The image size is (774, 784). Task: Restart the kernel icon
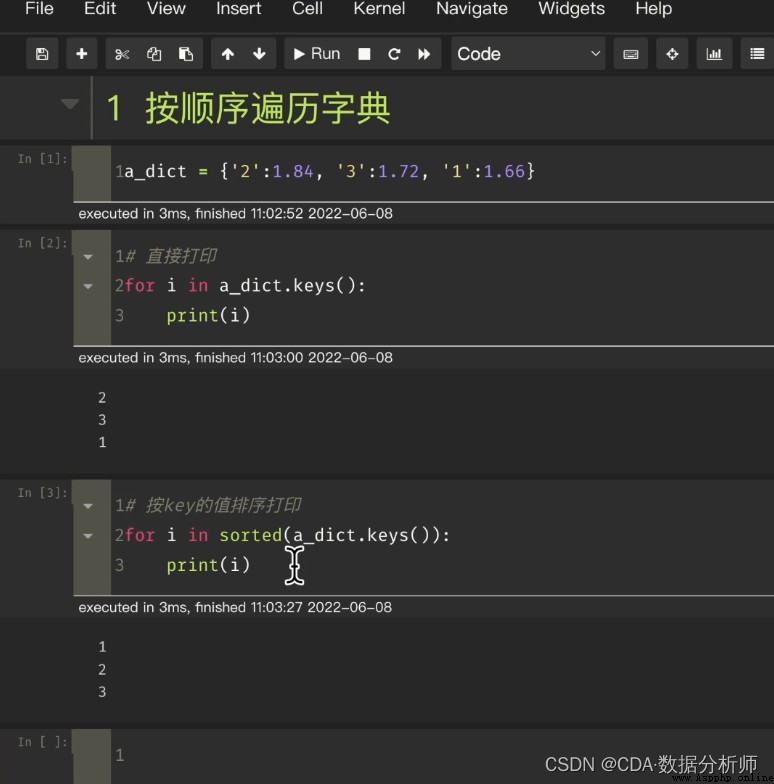[x=394, y=54]
